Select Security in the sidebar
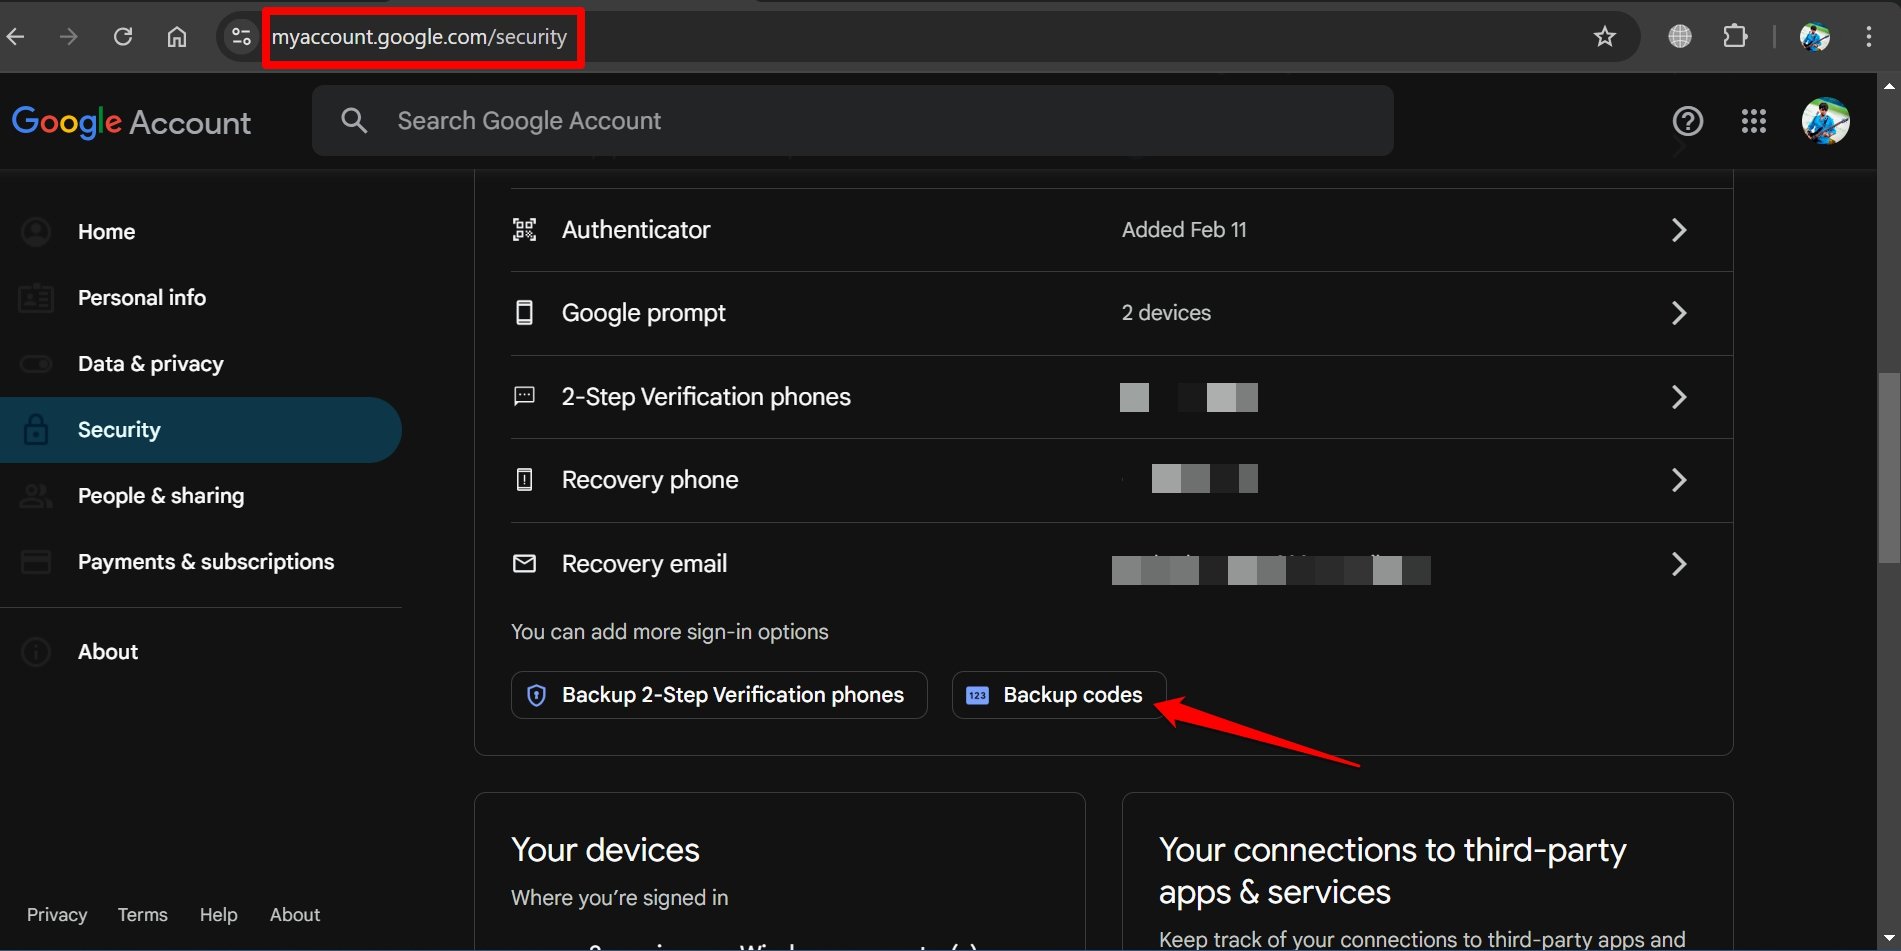The image size is (1901, 951). pos(200,430)
